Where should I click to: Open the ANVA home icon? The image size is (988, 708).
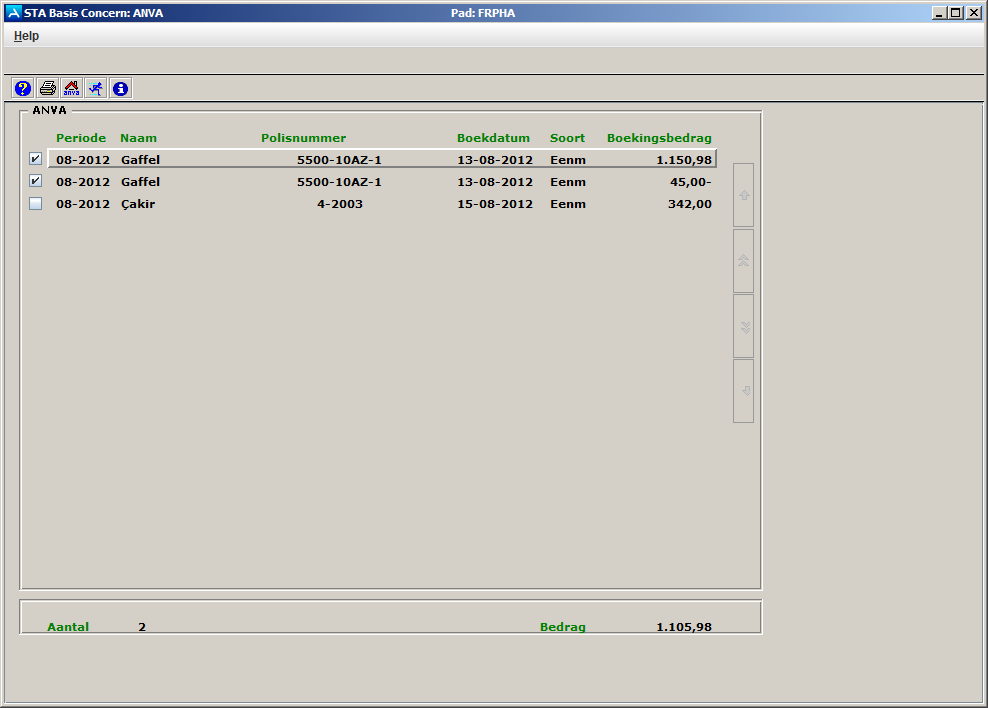[71, 88]
